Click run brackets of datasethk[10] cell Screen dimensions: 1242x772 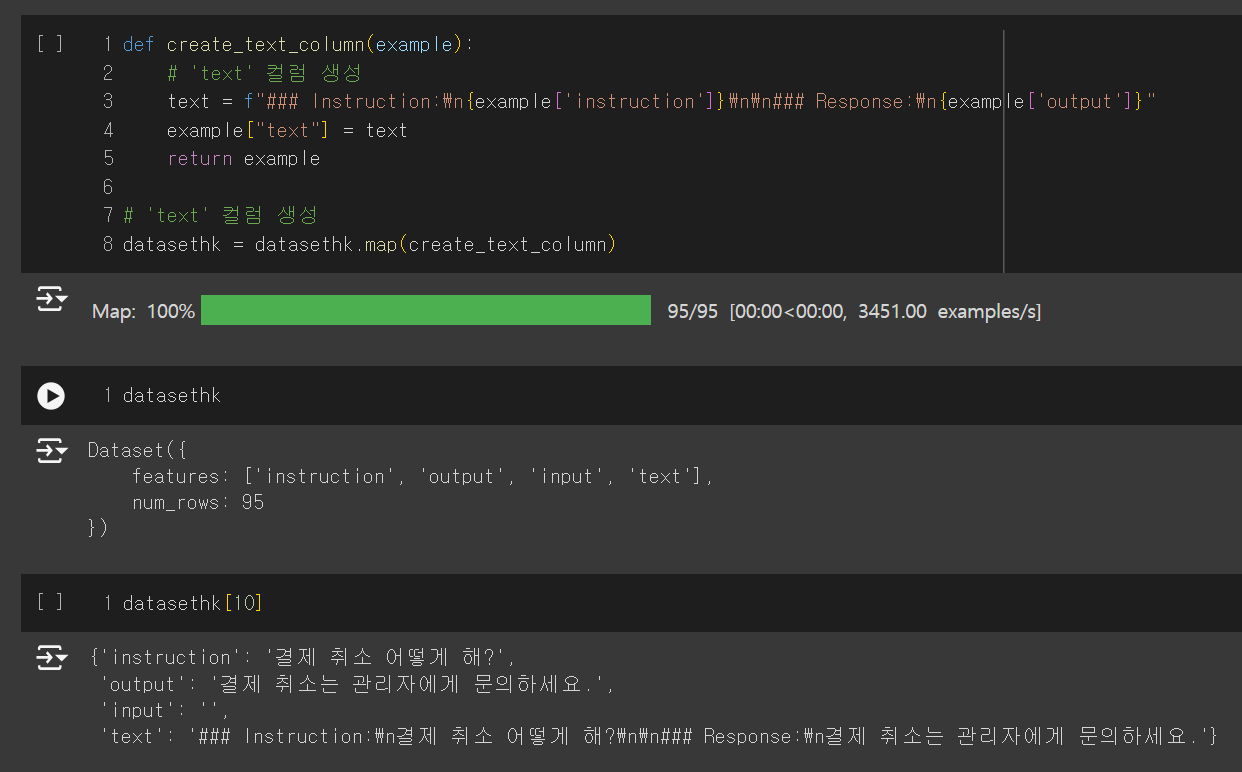50,602
